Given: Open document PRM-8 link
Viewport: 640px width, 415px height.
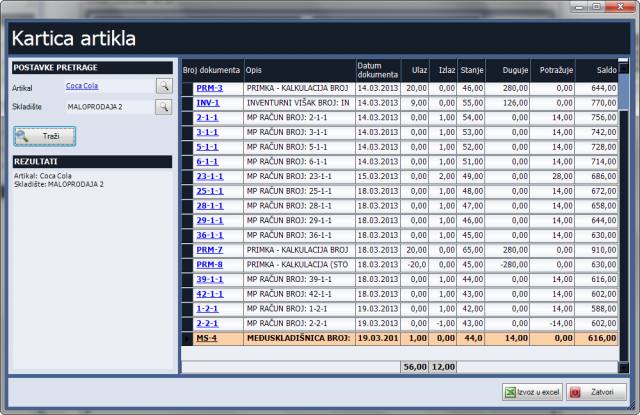Looking at the screenshot, I should click(209, 265).
